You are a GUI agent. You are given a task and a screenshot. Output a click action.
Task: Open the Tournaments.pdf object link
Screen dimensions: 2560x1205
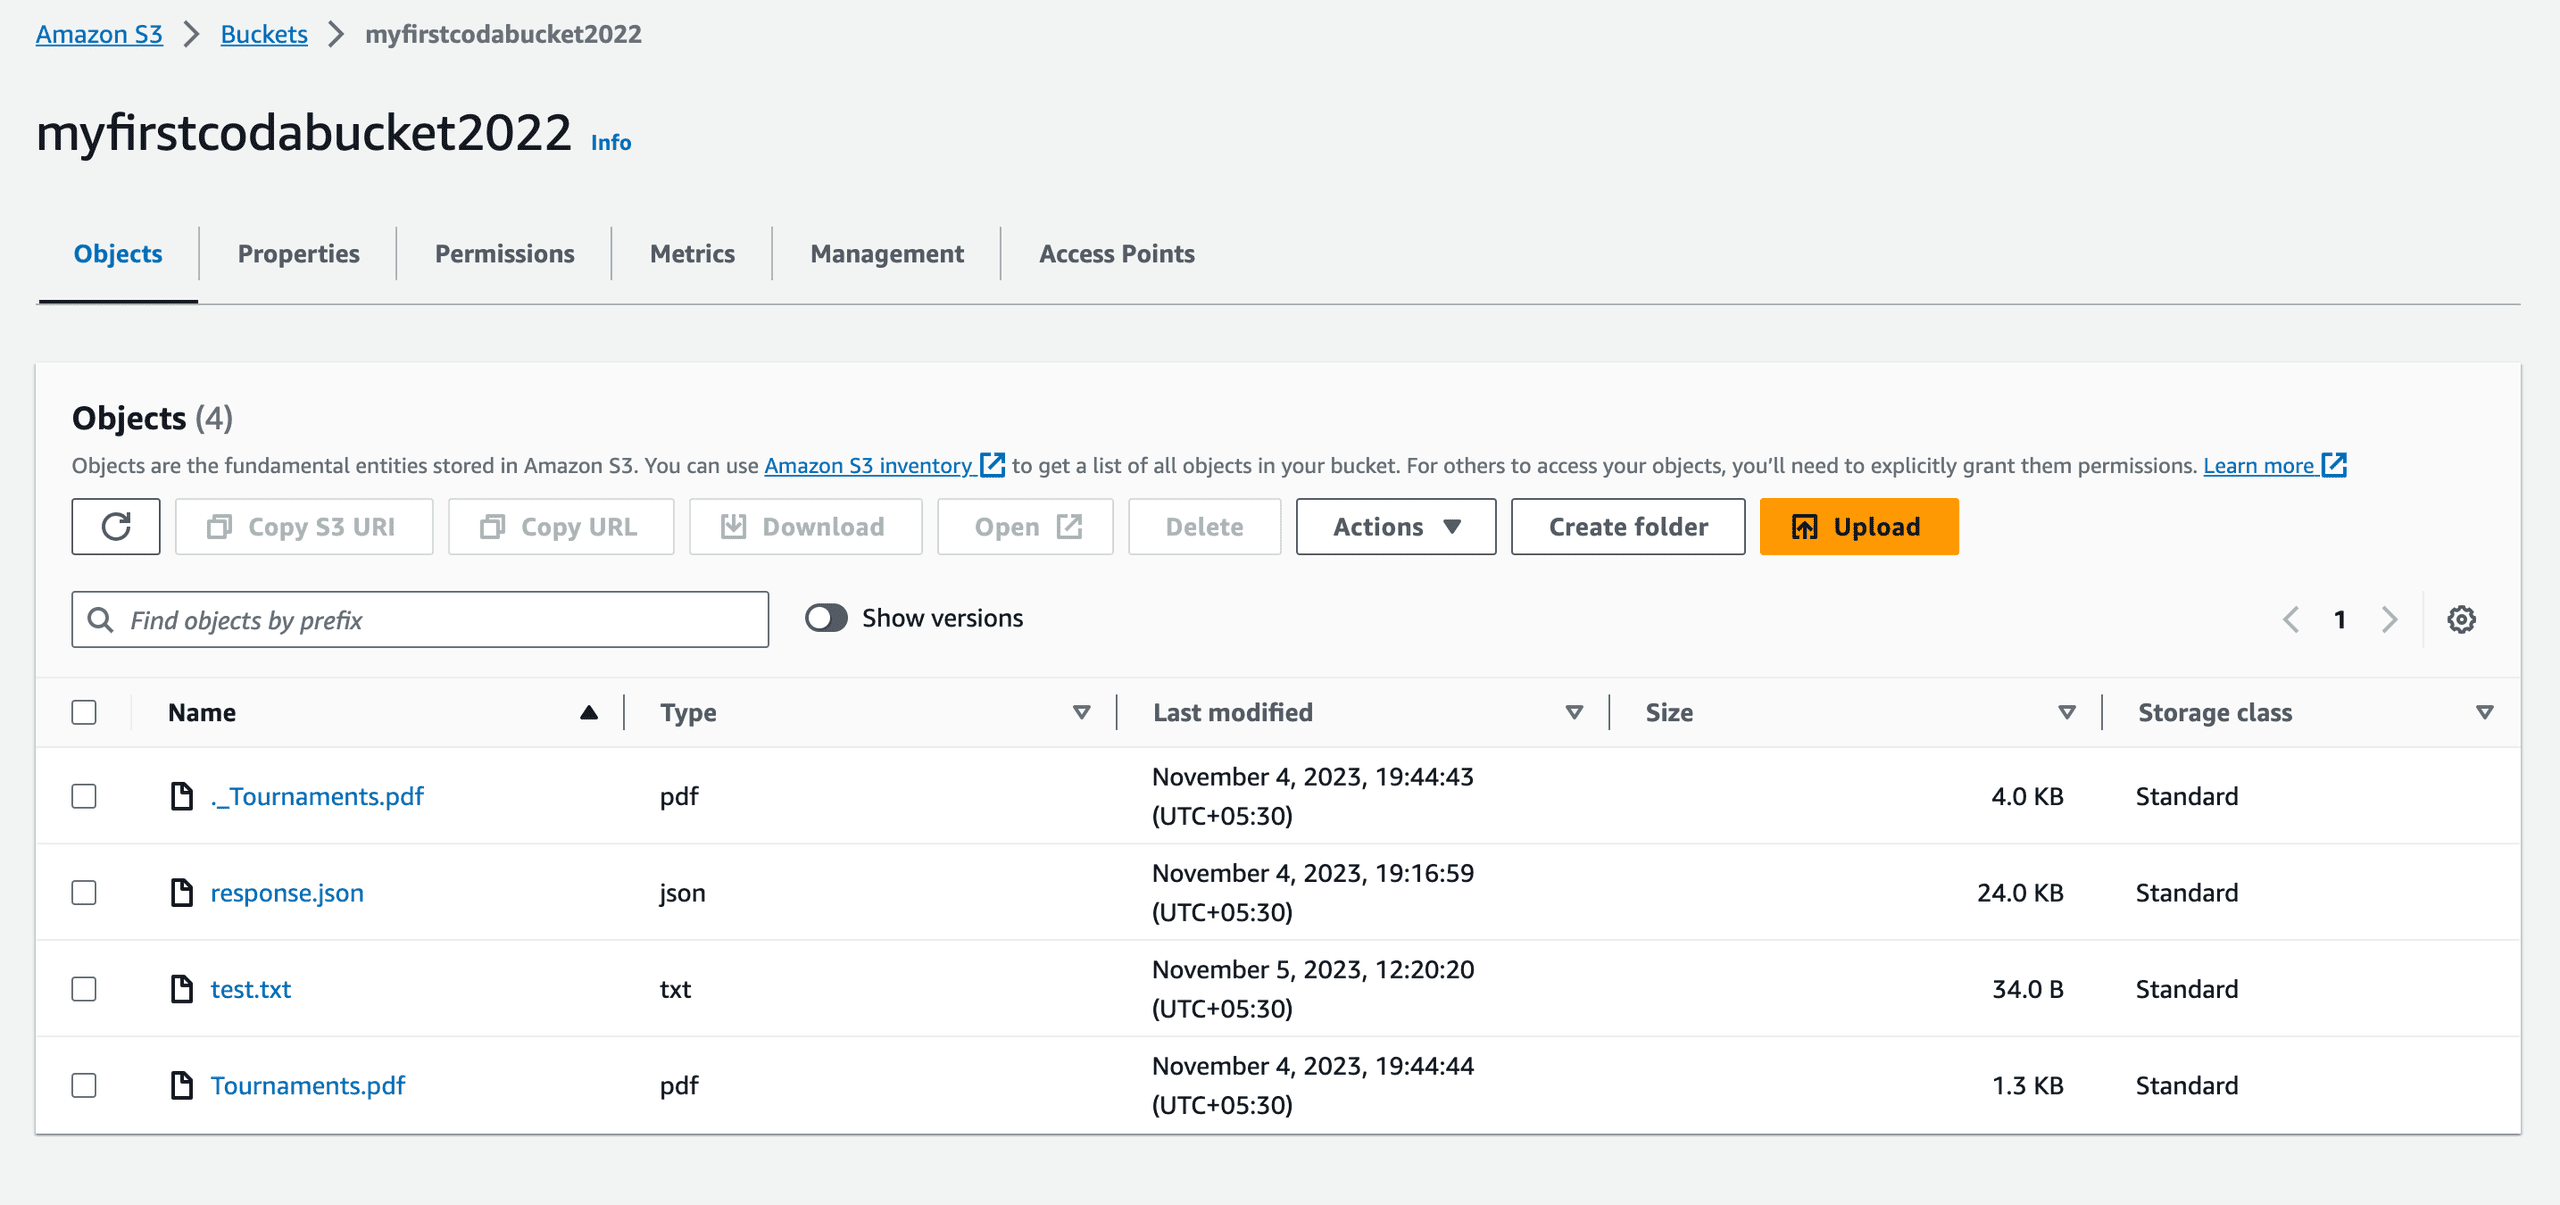pyautogui.click(x=307, y=1085)
